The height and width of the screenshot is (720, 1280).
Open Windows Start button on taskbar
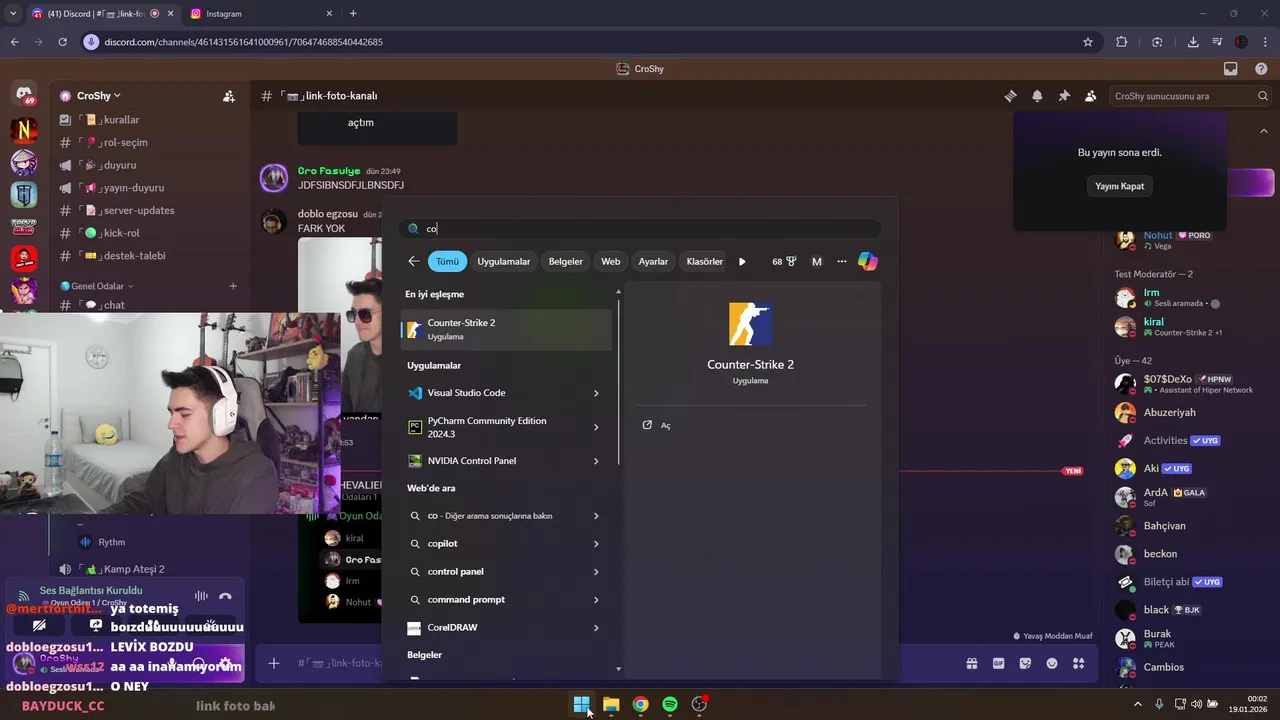click(581, 704)
